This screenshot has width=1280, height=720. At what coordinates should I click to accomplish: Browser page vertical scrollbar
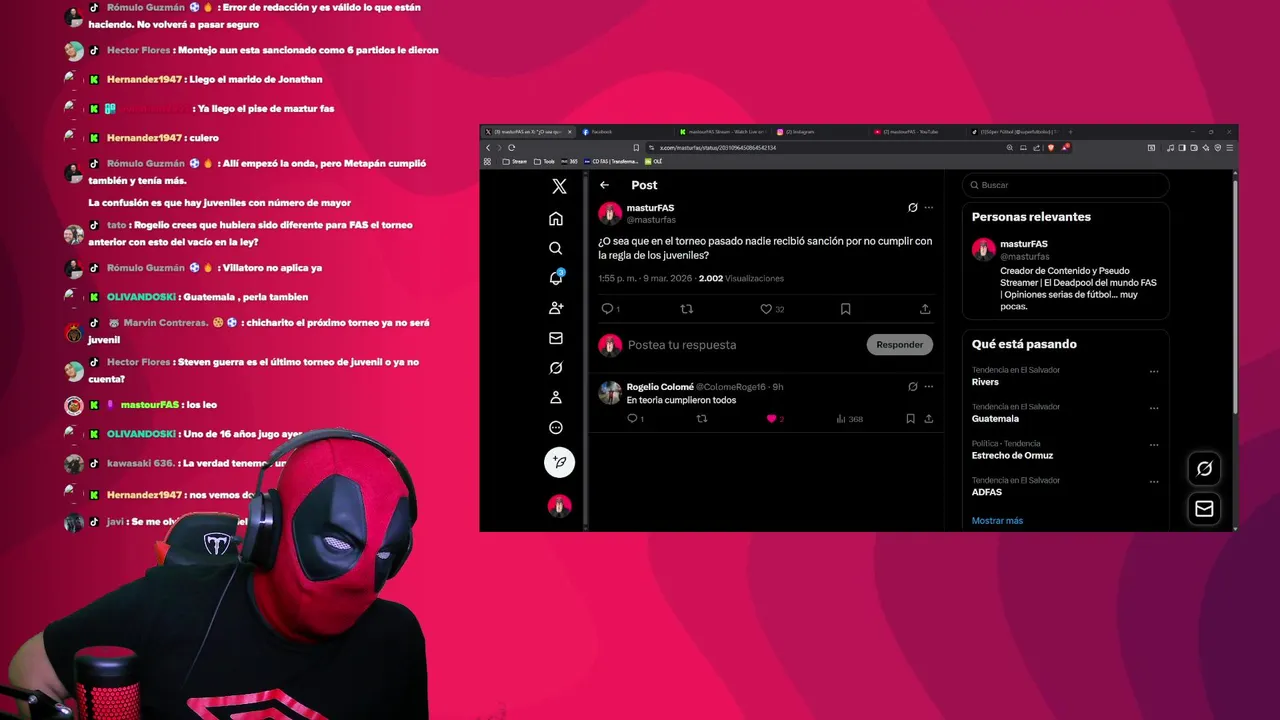tap(1235, 349)
